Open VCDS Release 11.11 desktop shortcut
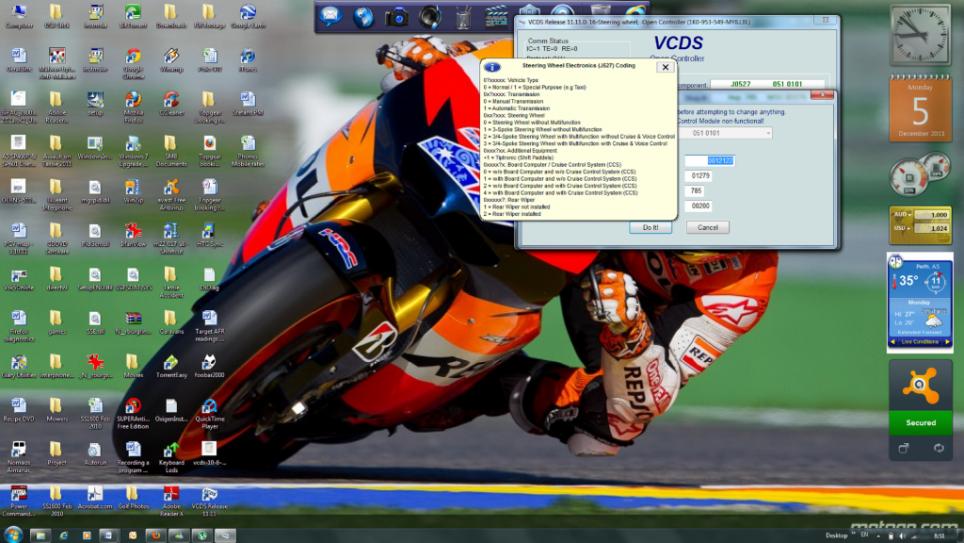 tap(209, 501)
